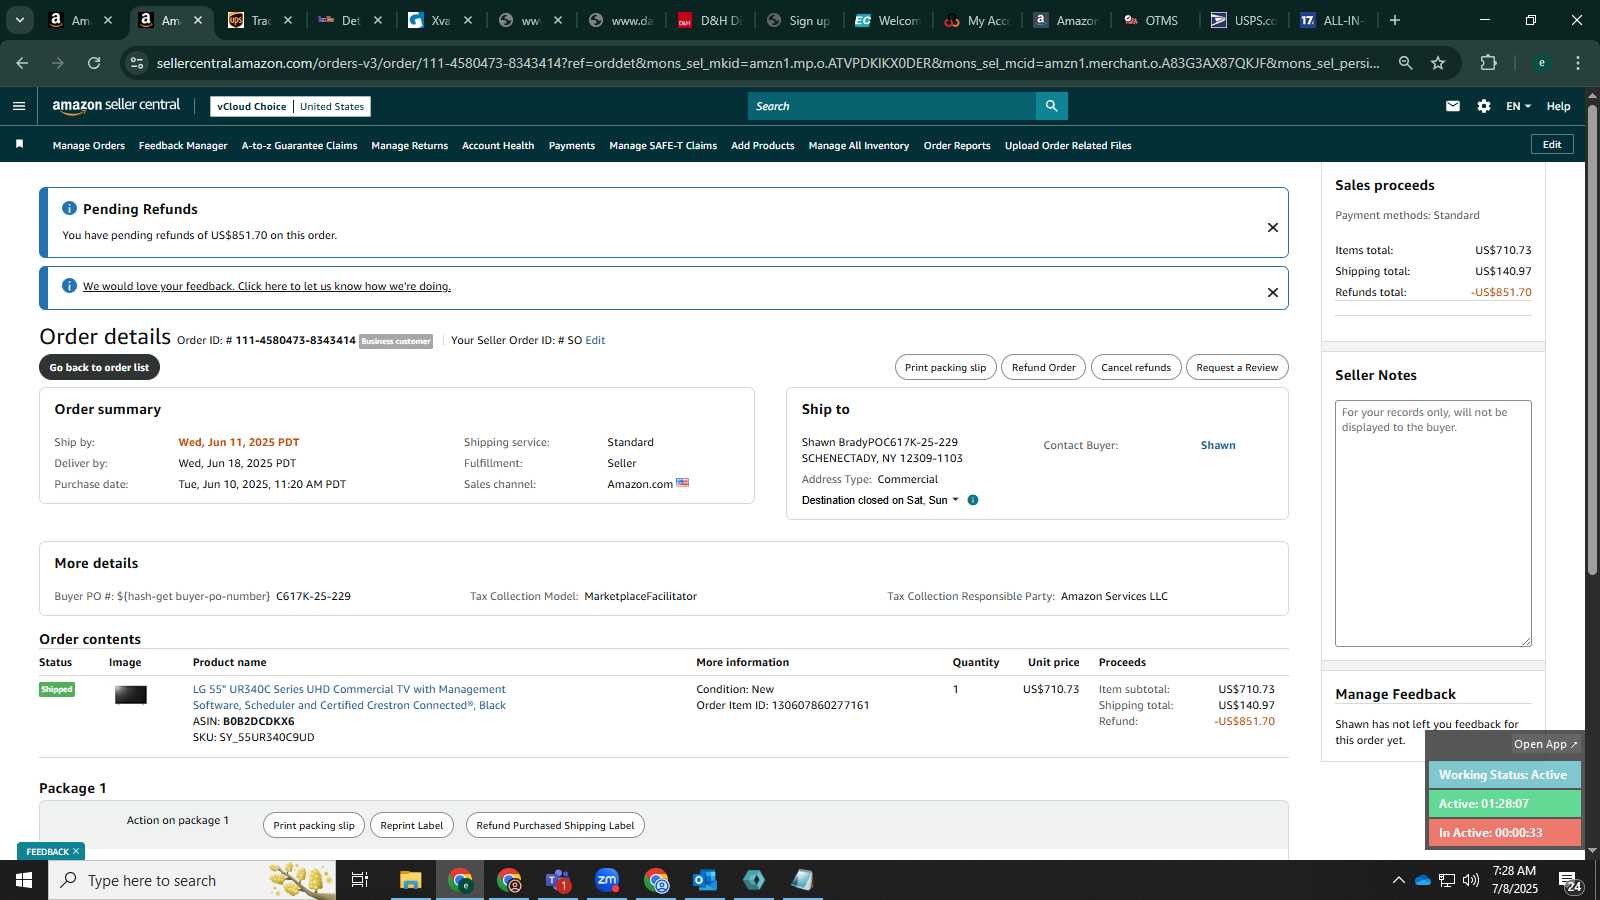Open browser extensions puzzle icon
This screenshot has height=900, width=1600.
coord(1488,63)
